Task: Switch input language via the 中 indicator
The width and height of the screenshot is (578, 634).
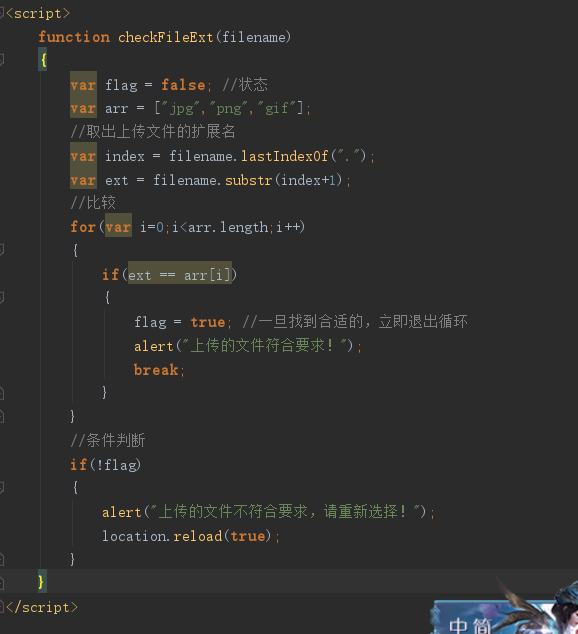Action: tap(458, 626)
